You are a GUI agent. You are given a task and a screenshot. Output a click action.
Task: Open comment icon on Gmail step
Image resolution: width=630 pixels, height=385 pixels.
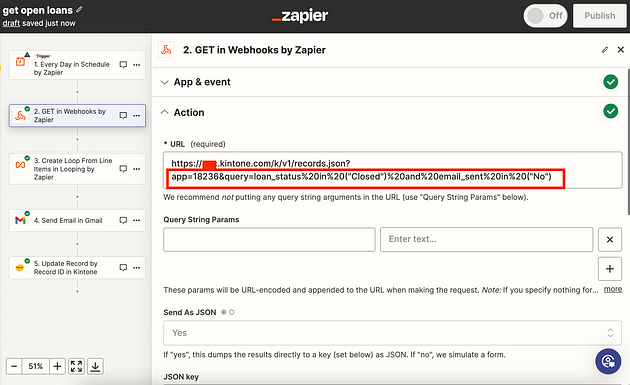123,220
